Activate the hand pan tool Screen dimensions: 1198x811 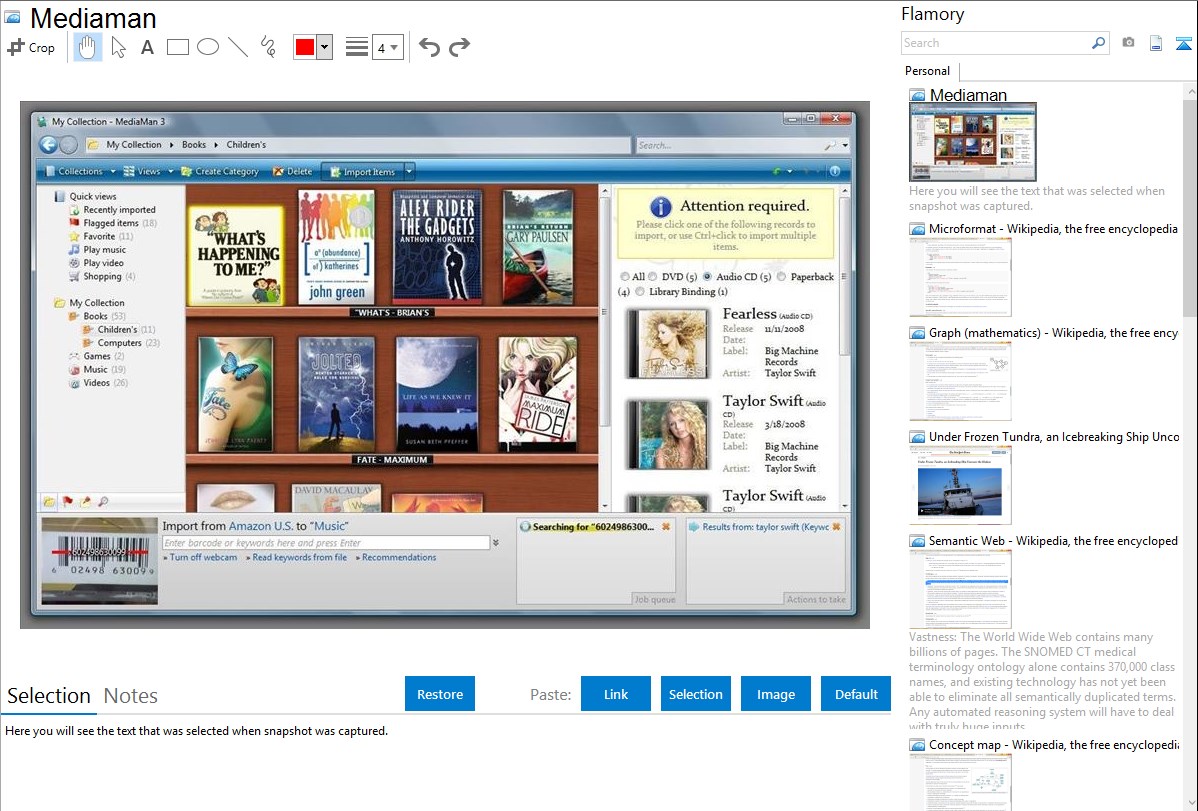click(x=87, y=47)
